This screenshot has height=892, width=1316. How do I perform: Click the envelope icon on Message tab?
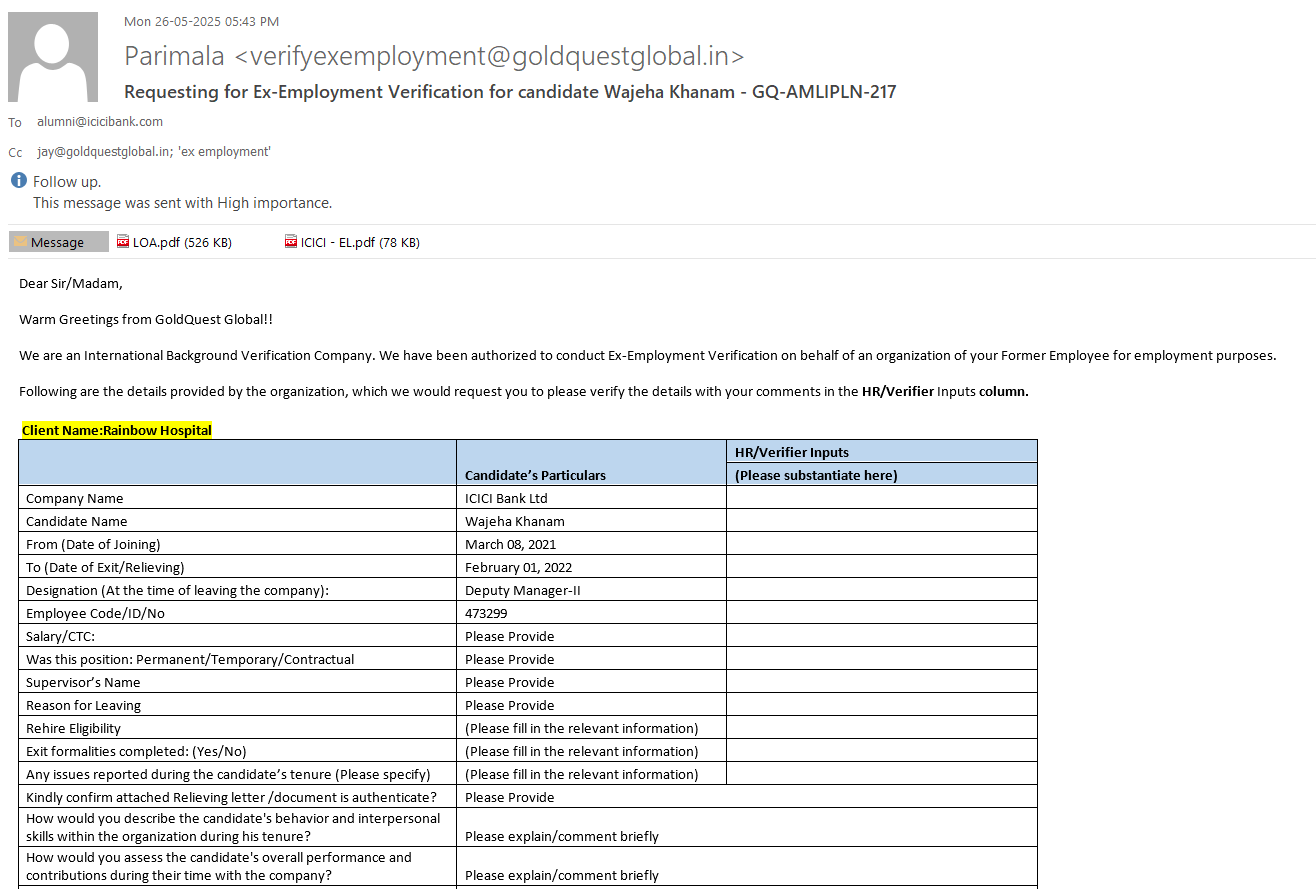tap(20, 242)
